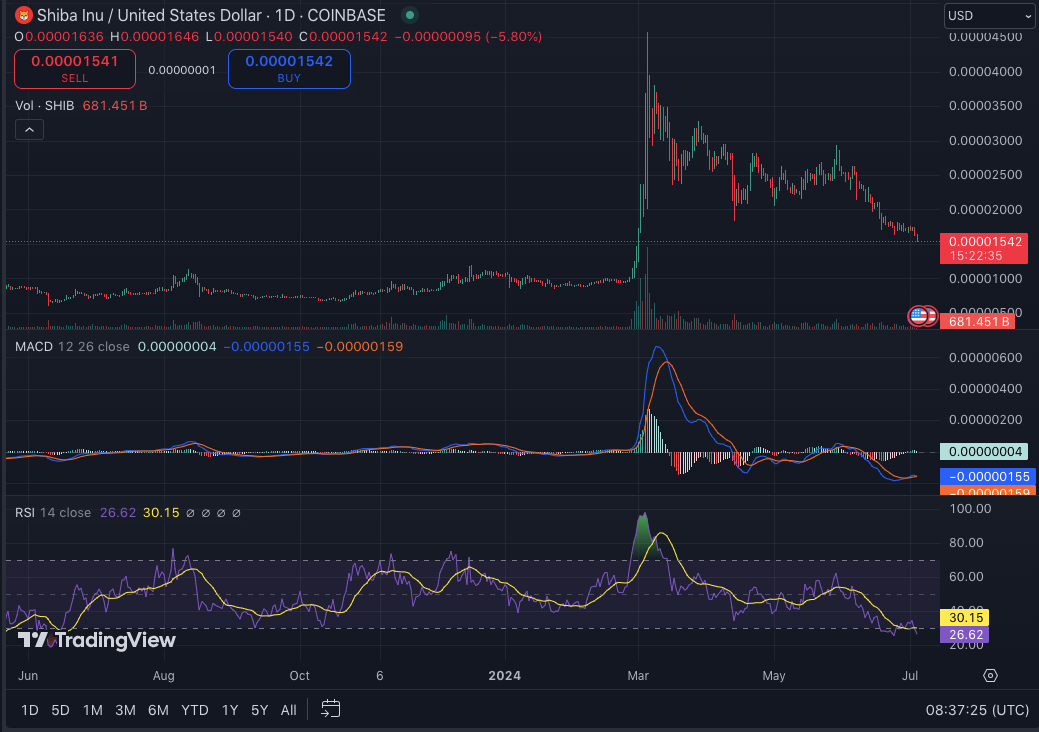Click the 0.00000600 MACD axis label
Image resolution: width=1039 pixels, height=732 pixels.
(x=985, y=358)
